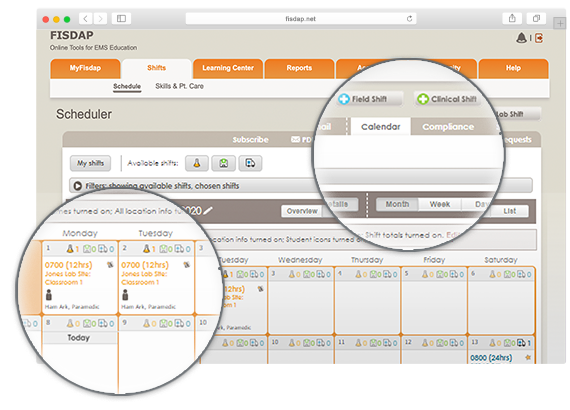Open the Skills & Pt. Care sub-tab
Viewport: 570px width, 410px height.
tap(179, 87)
